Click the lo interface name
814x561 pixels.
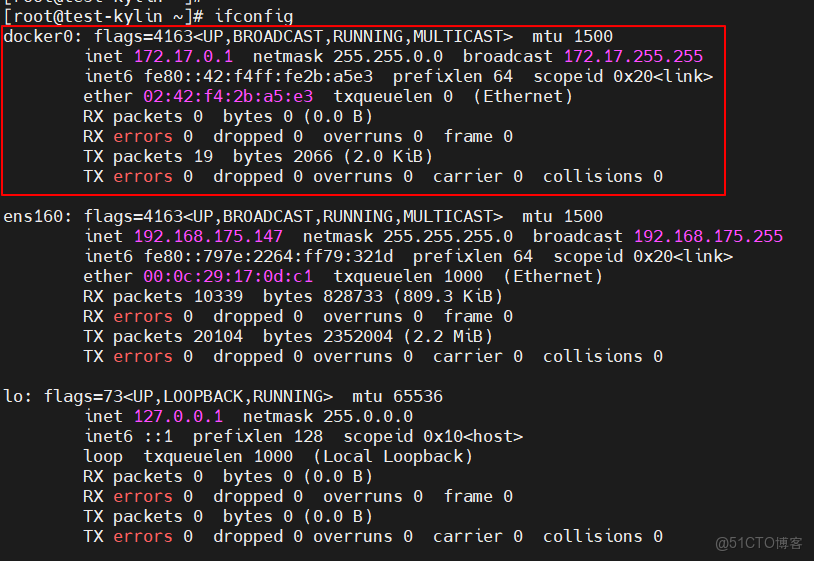(x=13, y=396)
